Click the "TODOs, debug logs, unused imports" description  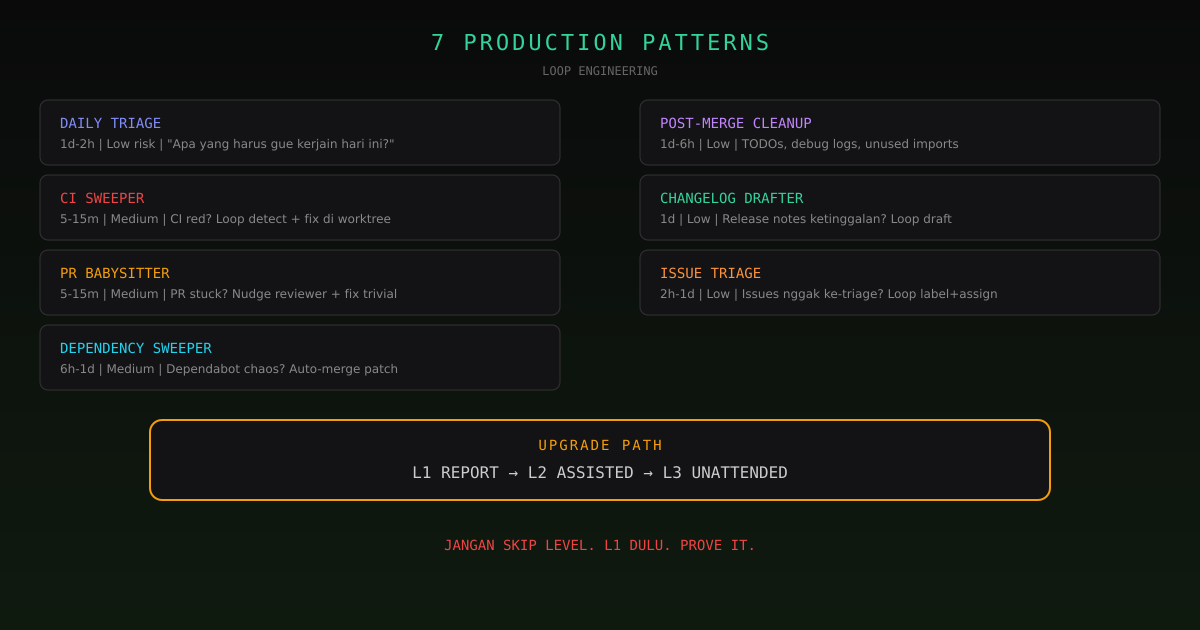pos(809,144)
